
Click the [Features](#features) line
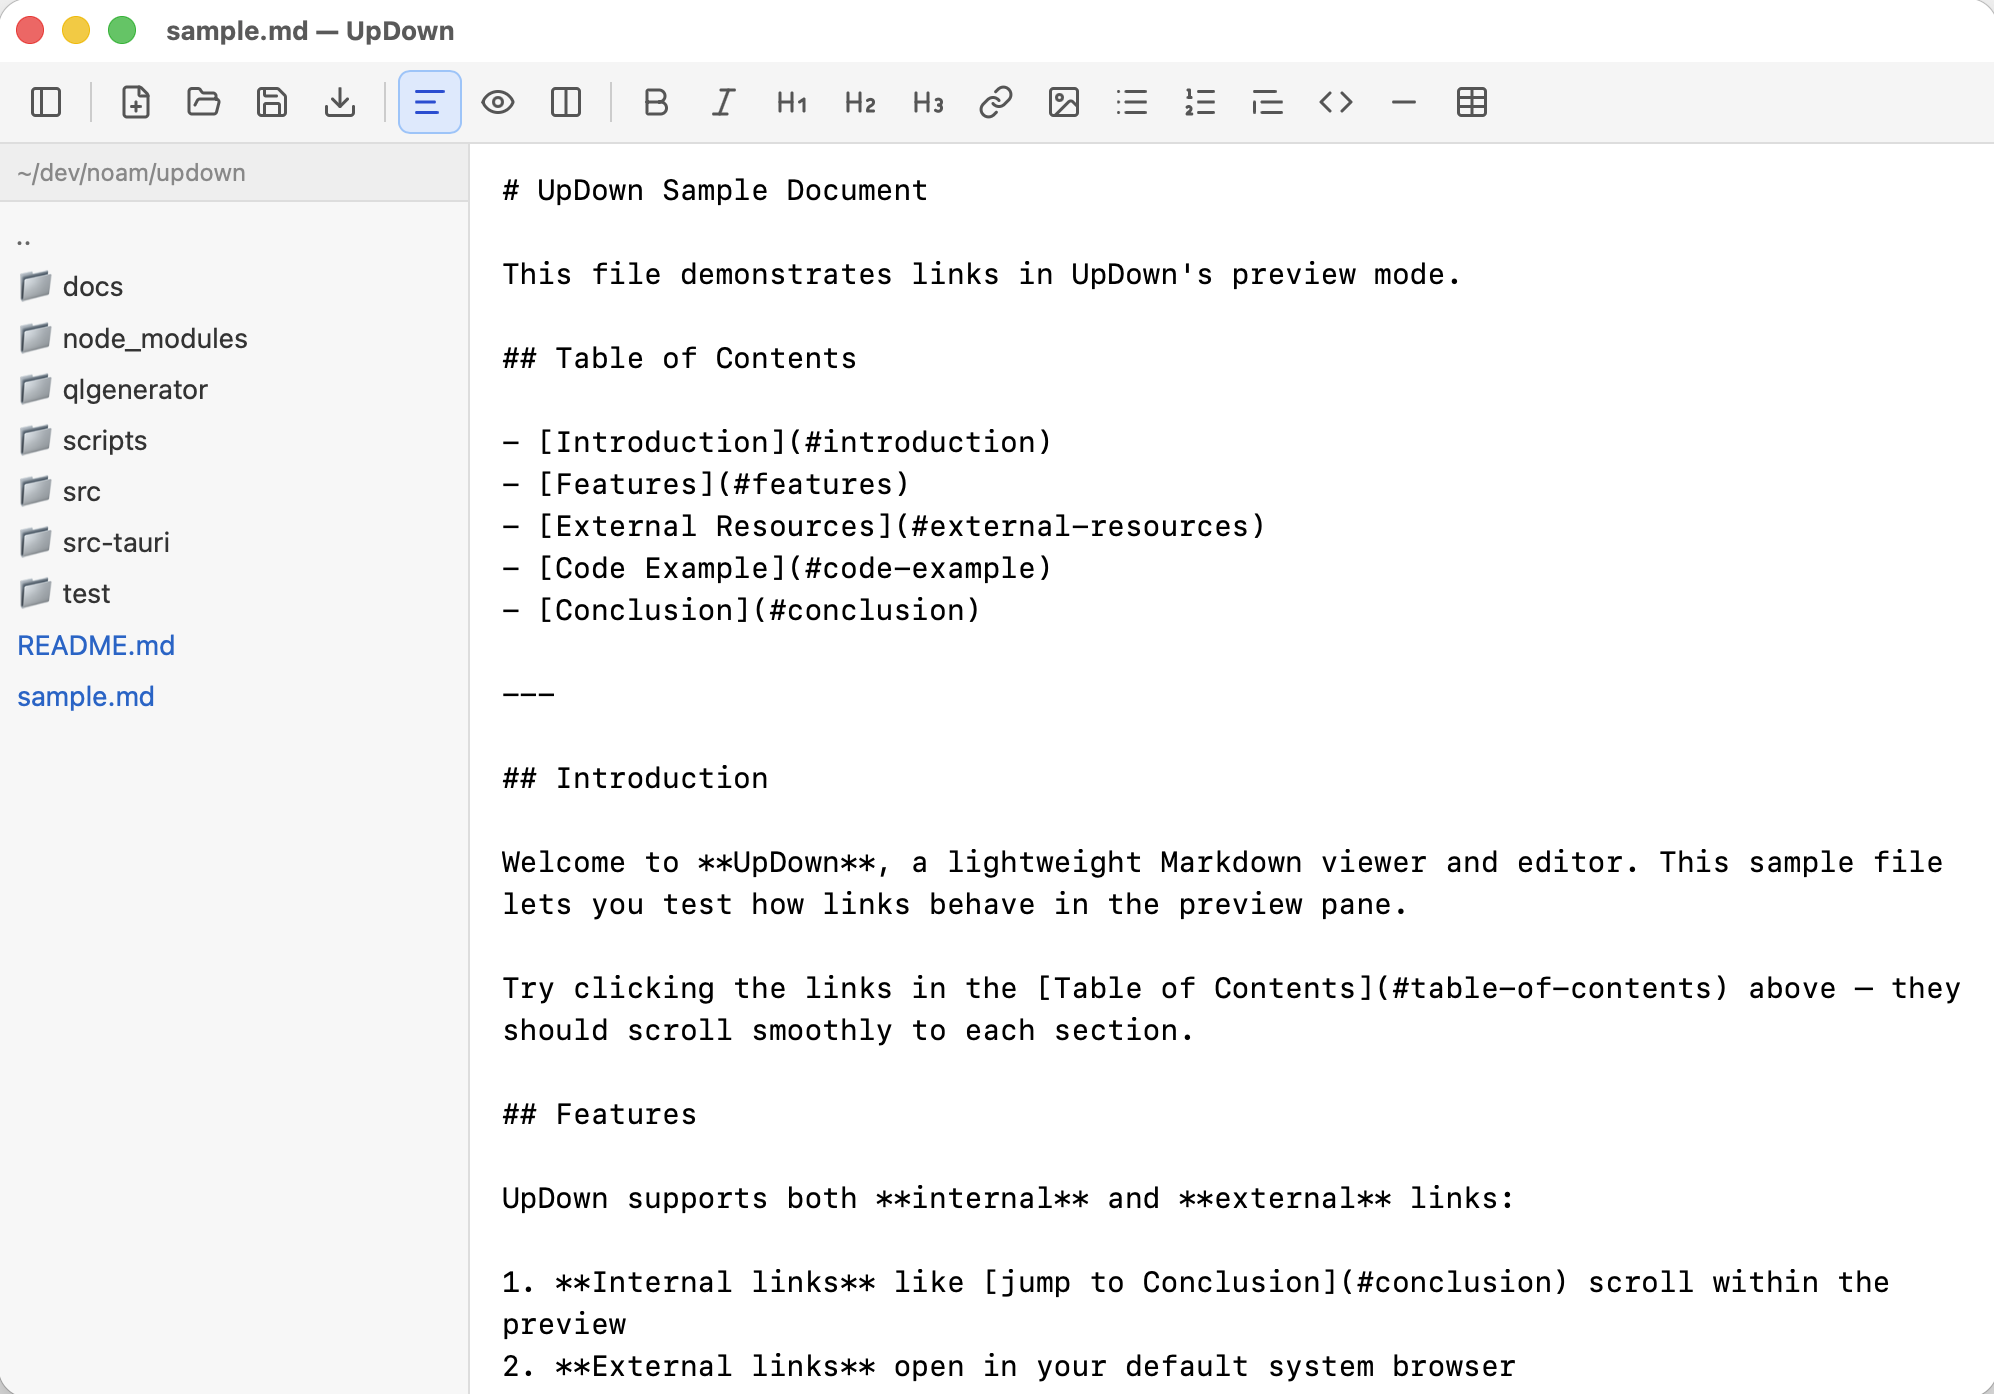pos(706,484)
